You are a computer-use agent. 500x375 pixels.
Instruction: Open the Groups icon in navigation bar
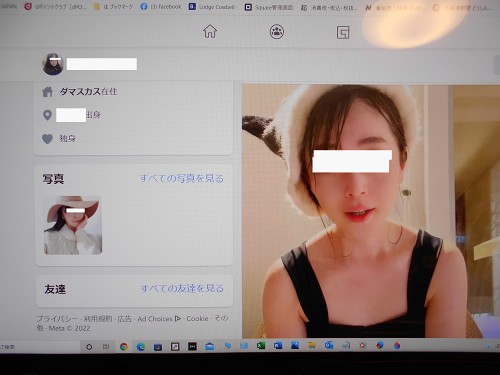[277, 32]
